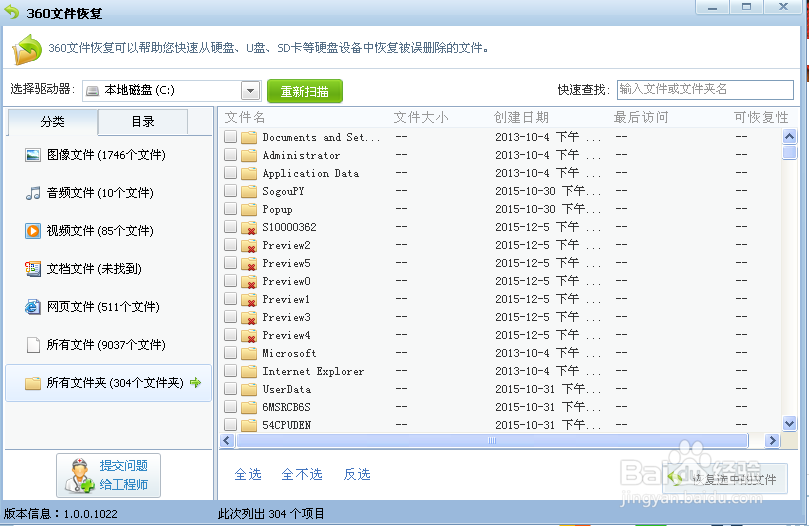This screenshot has height=526, width=809.
Task: Select 图像文件 (1746个文件) category
Action: (x=106, y=155)
